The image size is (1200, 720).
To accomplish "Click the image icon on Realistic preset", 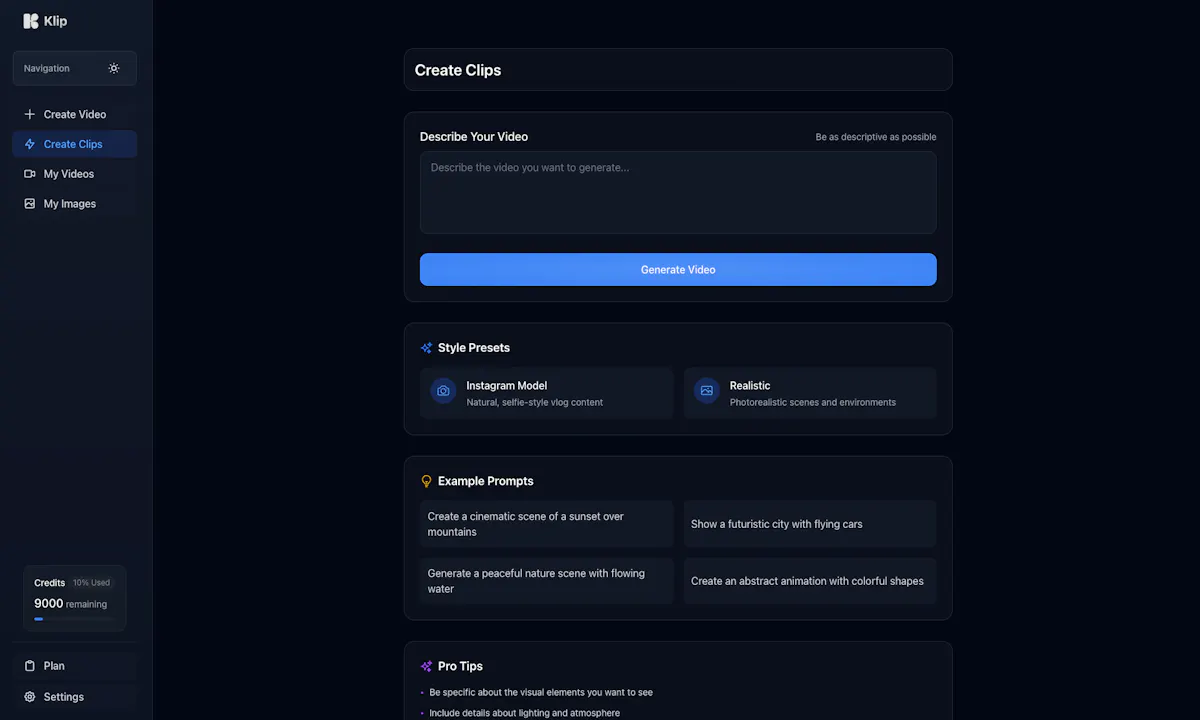I will click(x=707, y=391).
